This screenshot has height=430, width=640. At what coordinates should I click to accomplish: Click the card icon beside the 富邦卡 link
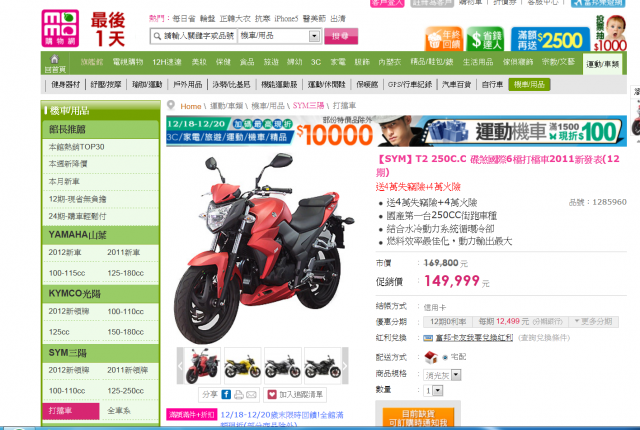point(428,338)
